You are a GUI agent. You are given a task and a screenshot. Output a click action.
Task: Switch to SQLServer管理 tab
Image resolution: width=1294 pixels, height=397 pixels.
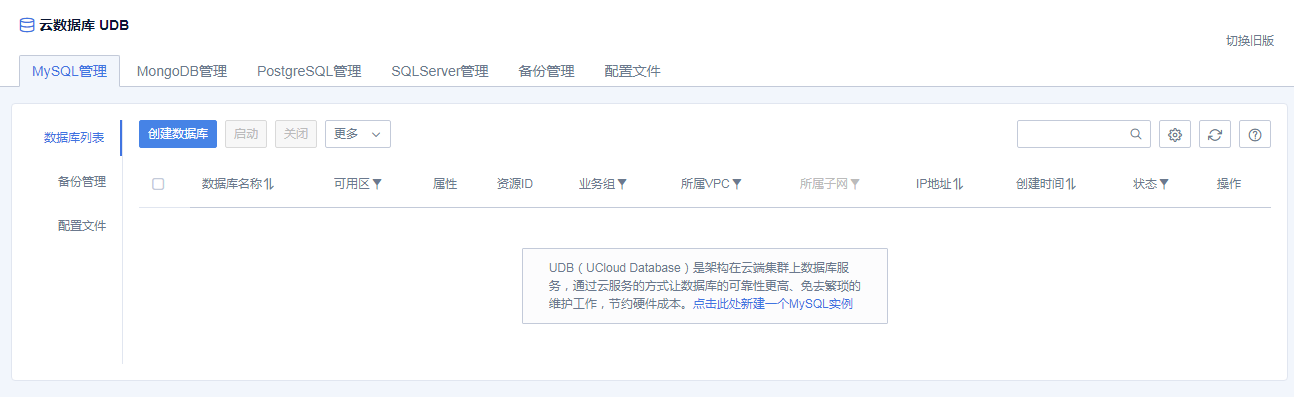[x=440, y=71]
